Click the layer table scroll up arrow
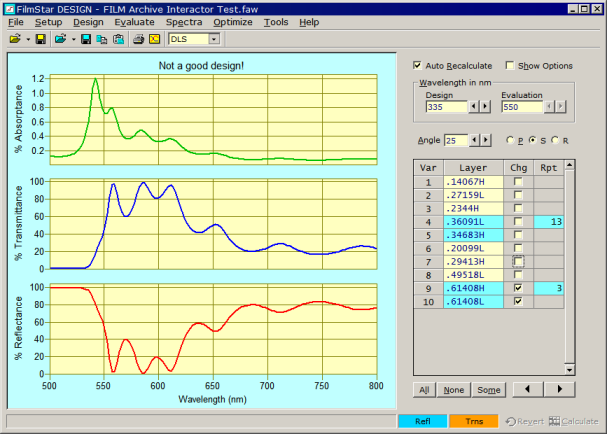 point(569,165)
